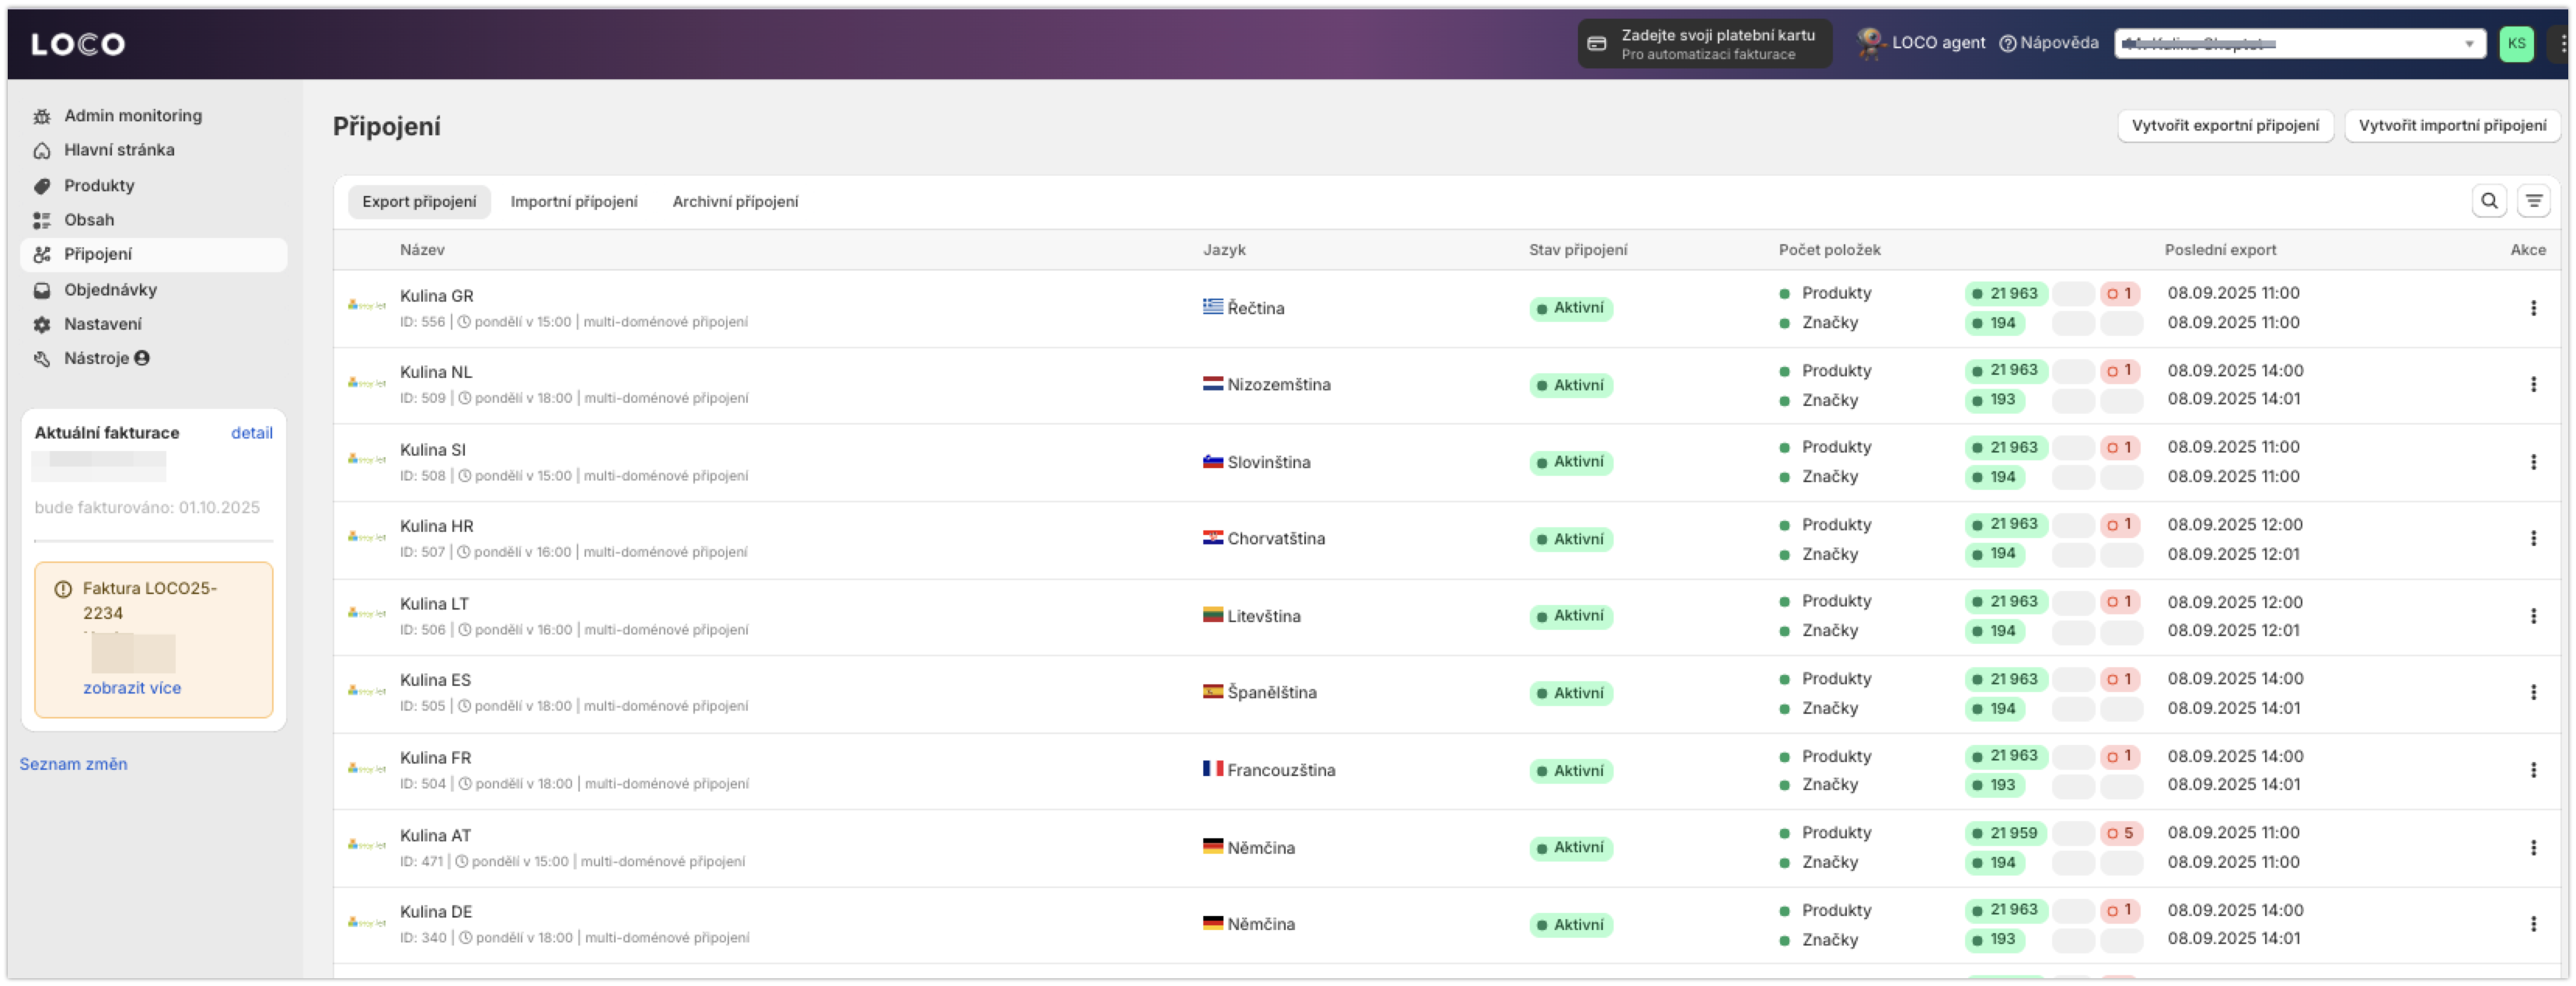This screenshot has height=986, width=2576.
Task: Open actions menu for Kulina LT
Action: click(2532, 616)
